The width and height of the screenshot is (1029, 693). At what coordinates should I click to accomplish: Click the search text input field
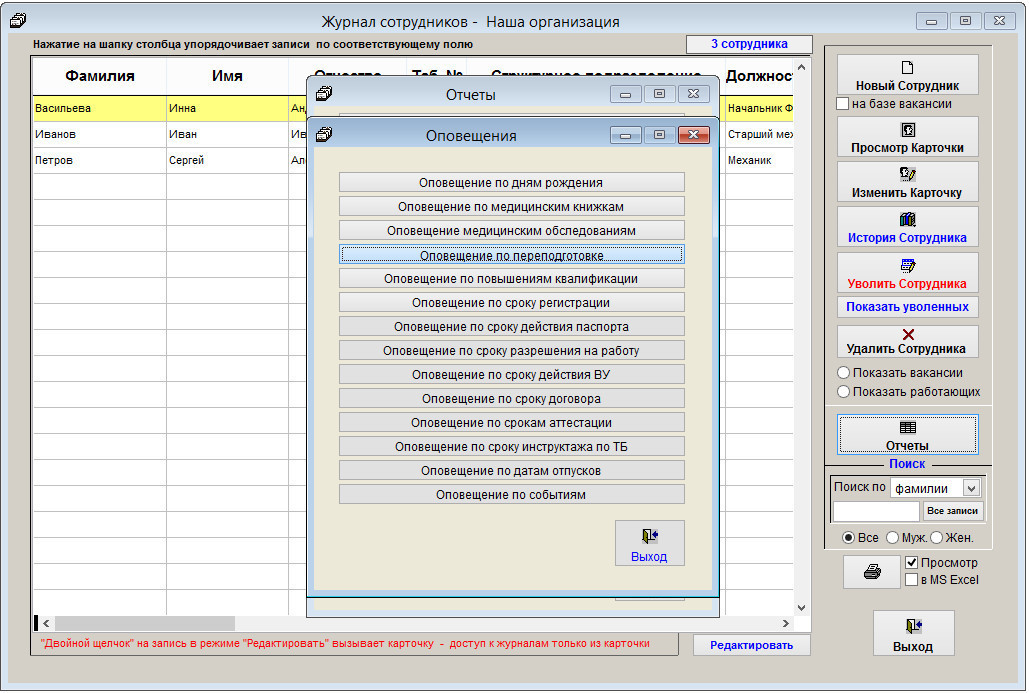point(875,511)
